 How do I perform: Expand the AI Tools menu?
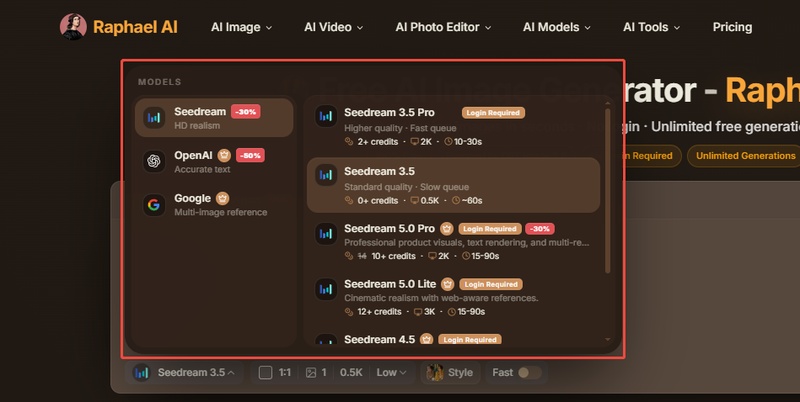click(651, 27)
